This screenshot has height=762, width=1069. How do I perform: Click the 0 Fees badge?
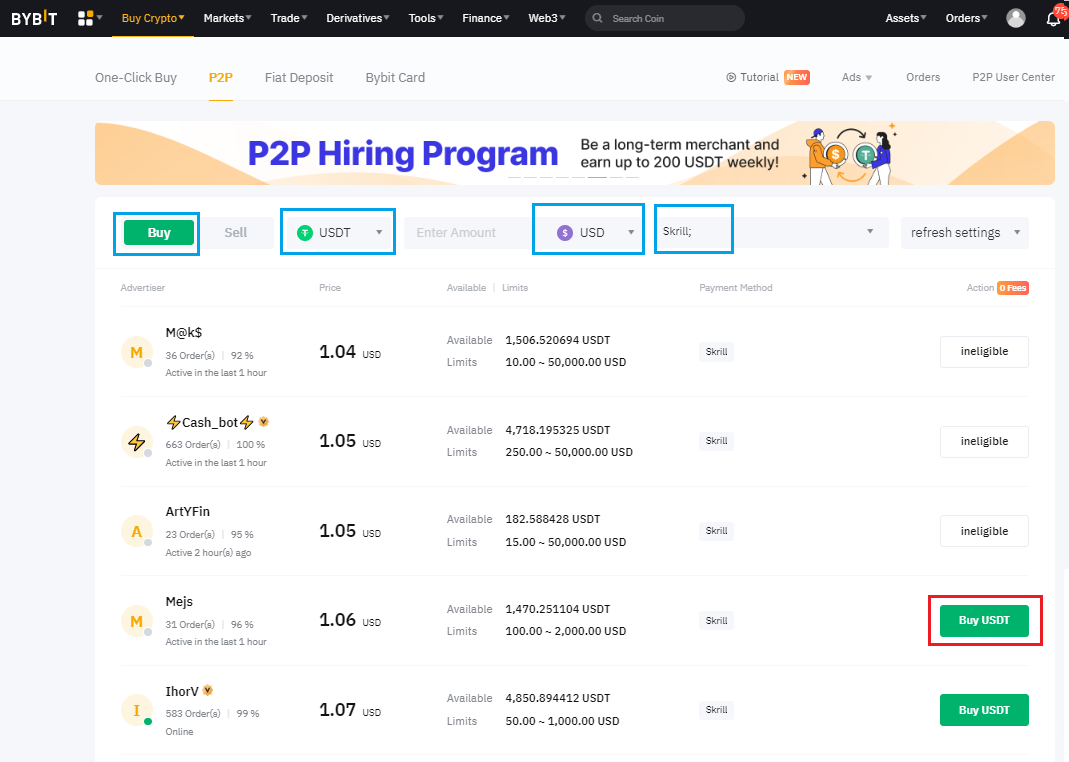click(x=1013, y=288)
